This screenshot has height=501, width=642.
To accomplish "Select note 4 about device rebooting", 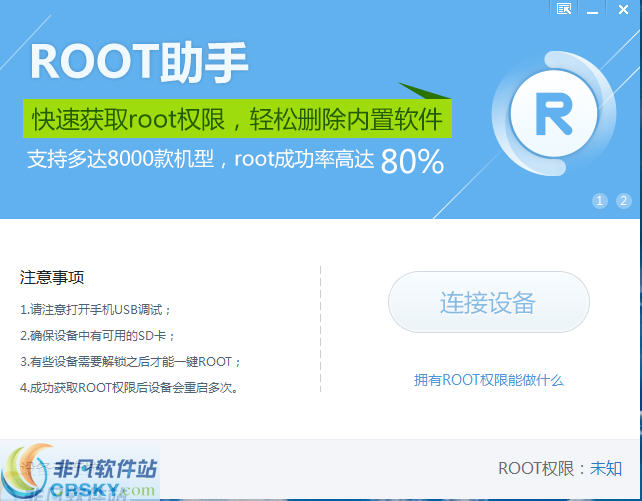I will pyautogui.click(x=129, y=387).
